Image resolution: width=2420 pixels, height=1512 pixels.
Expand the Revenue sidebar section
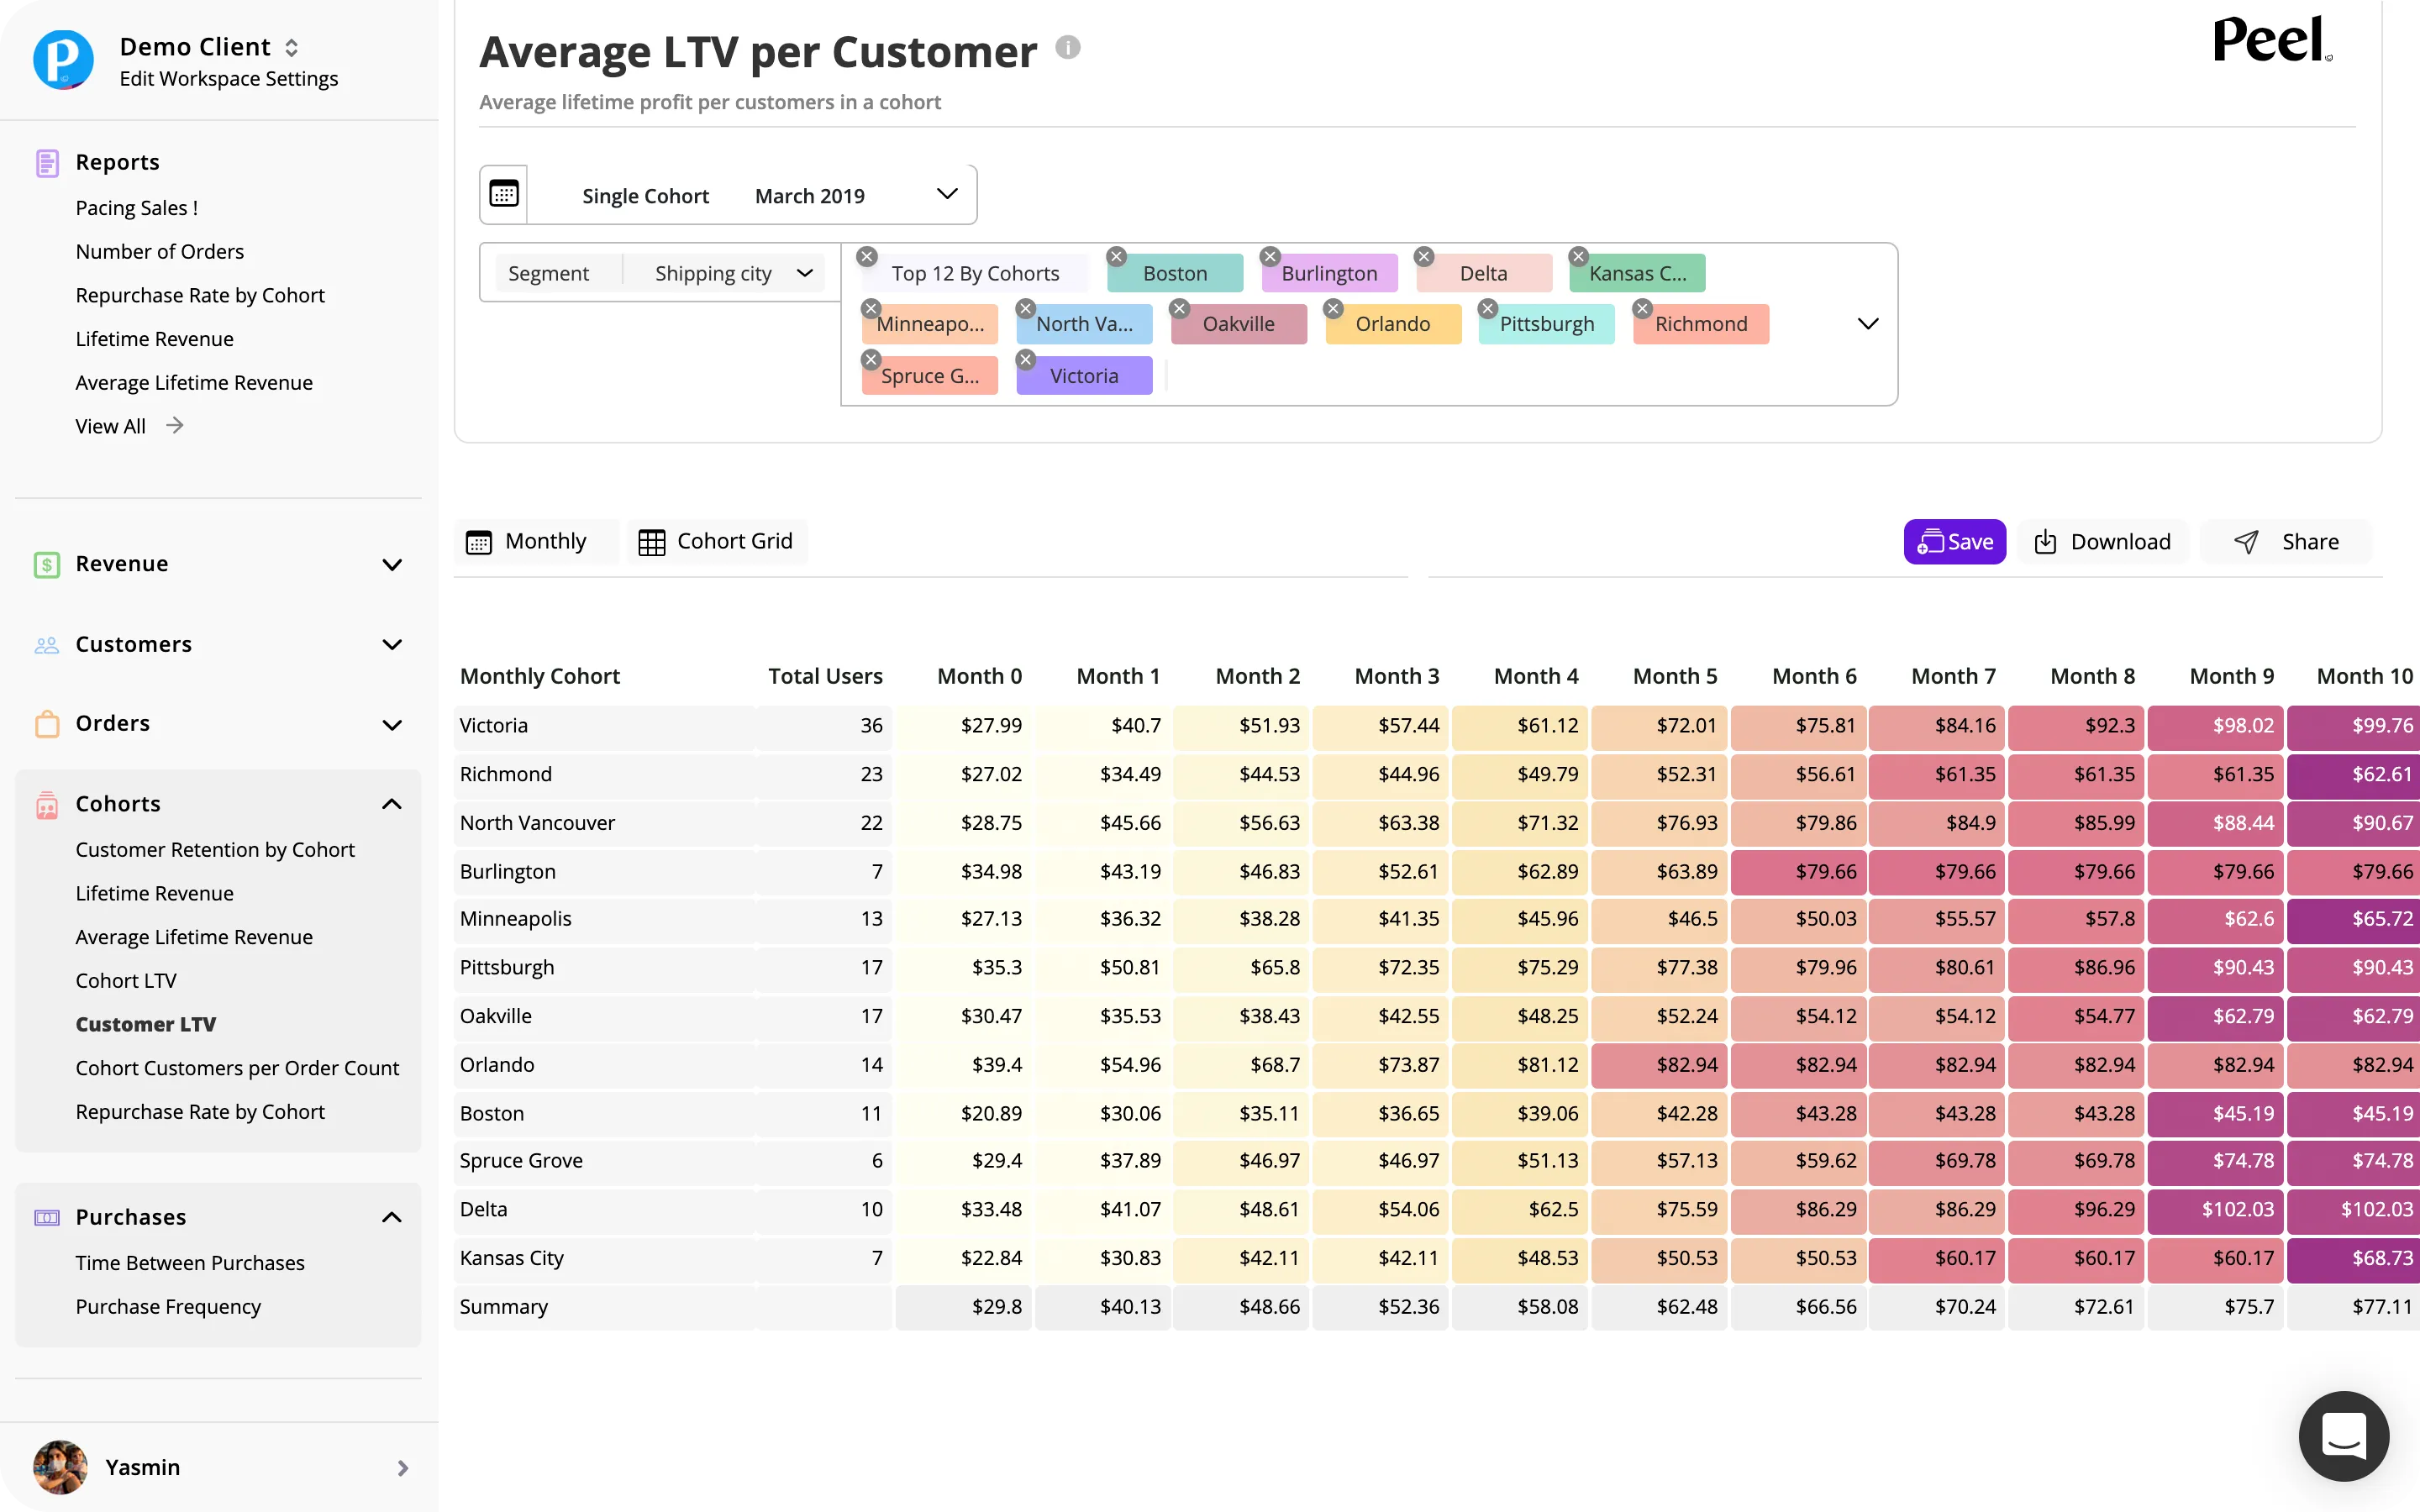(x=392, y=565)
